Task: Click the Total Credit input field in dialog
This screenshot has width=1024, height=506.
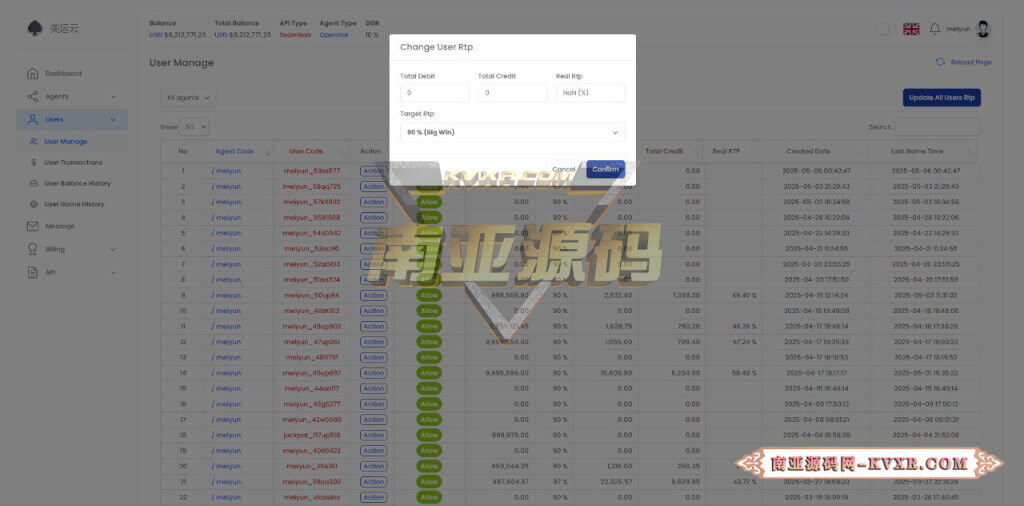Action: click(513, 93)
